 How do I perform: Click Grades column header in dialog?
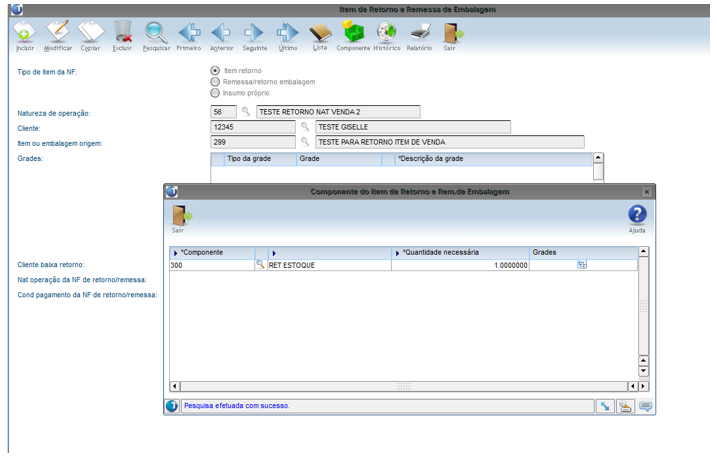point(583,252)
